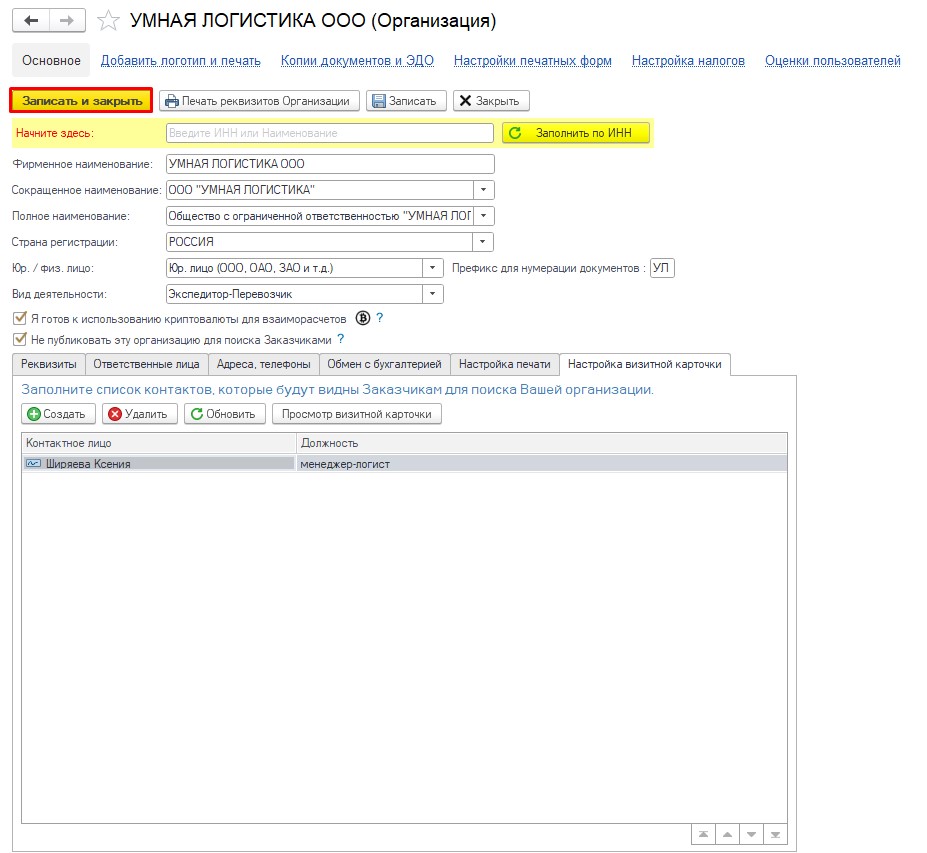Open Адреса, телефоны tab
Screen dimensions: 927x853
[264, 364]
